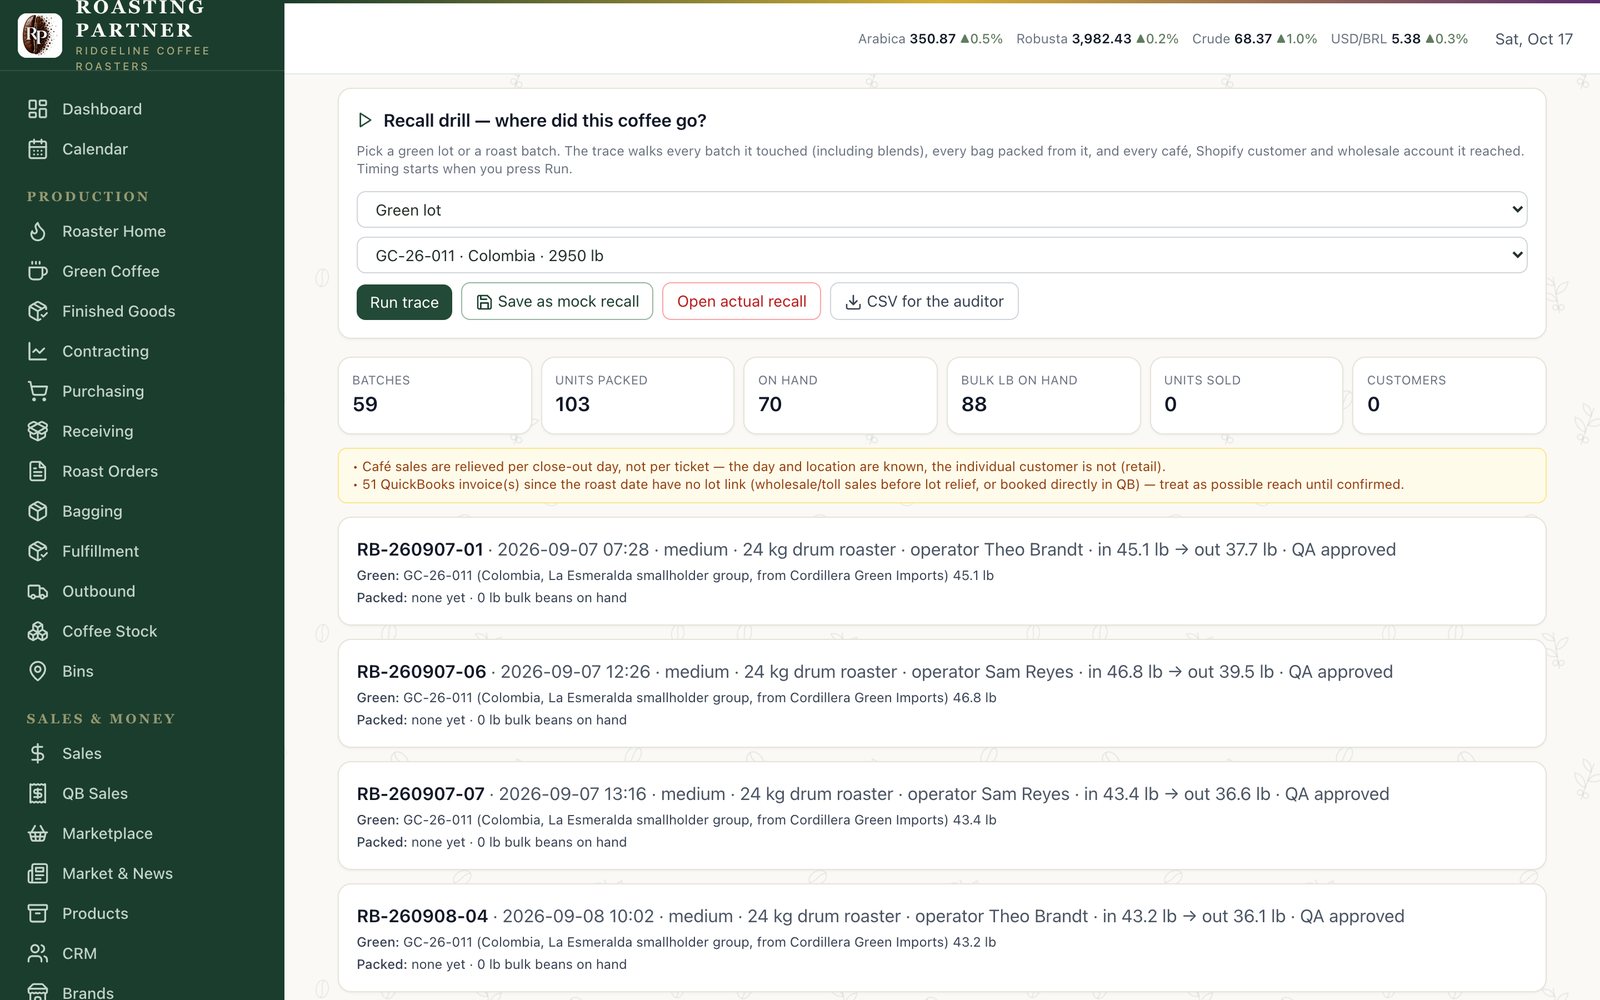The image size is (1600, 1000).
Task: Click batch RB-260907-07 heading
Action: (420, 793)
